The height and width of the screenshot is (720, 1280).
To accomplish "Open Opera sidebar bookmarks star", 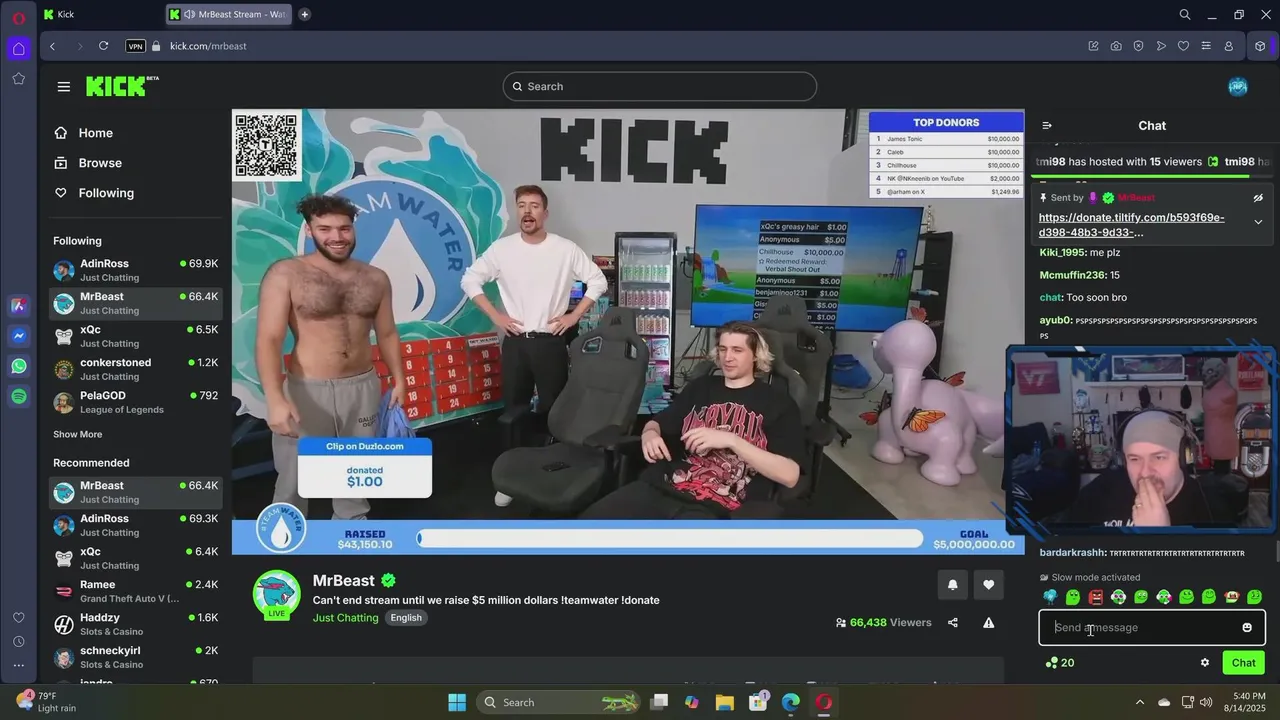I will (x=19, y=78).
